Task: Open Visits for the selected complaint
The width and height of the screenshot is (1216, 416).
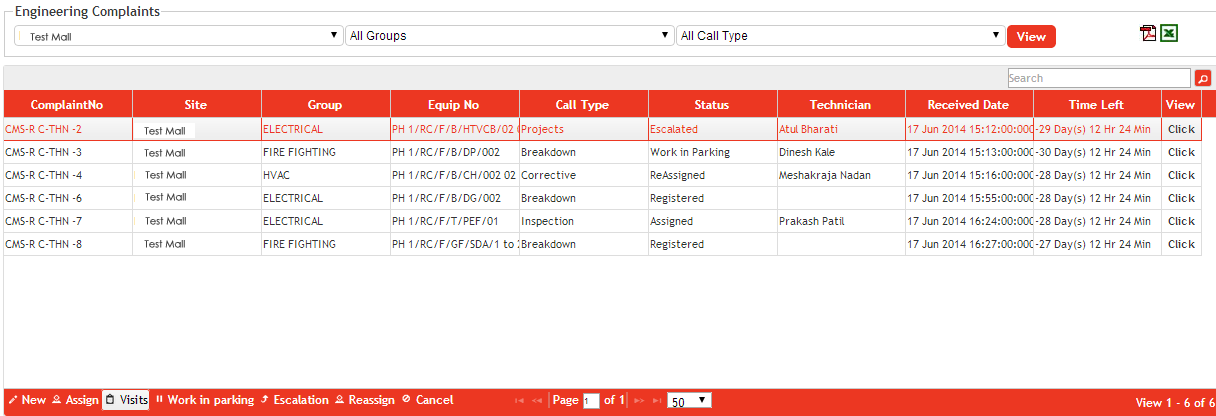Action: (127, 400)
